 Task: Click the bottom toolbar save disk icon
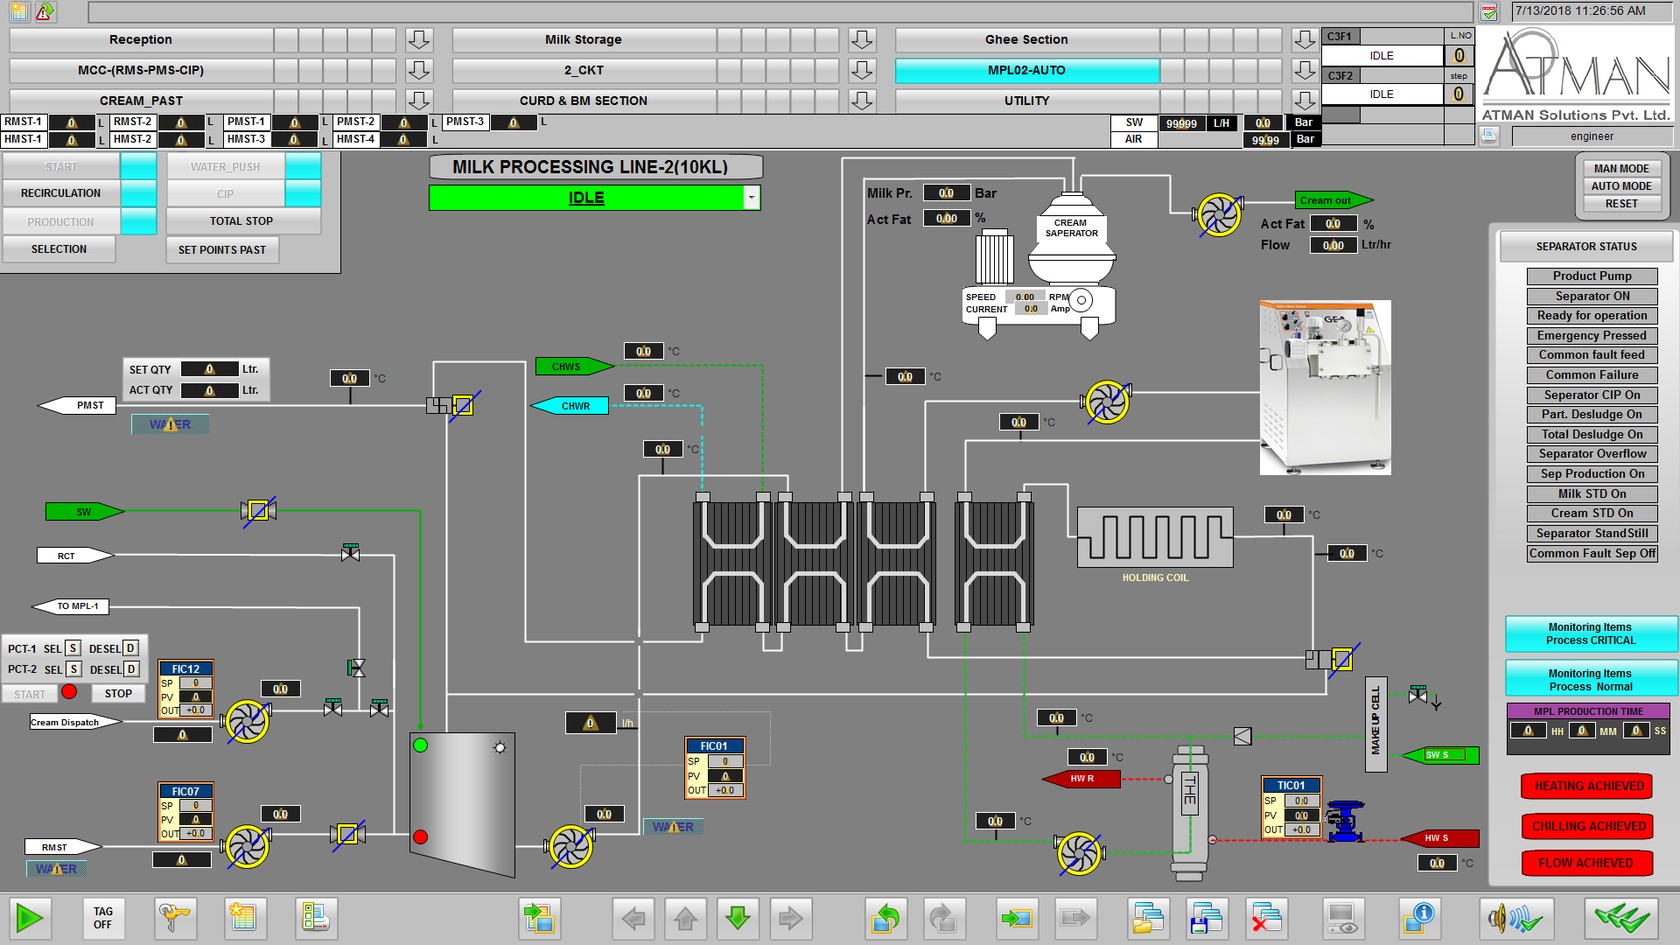pos(1206,917)
